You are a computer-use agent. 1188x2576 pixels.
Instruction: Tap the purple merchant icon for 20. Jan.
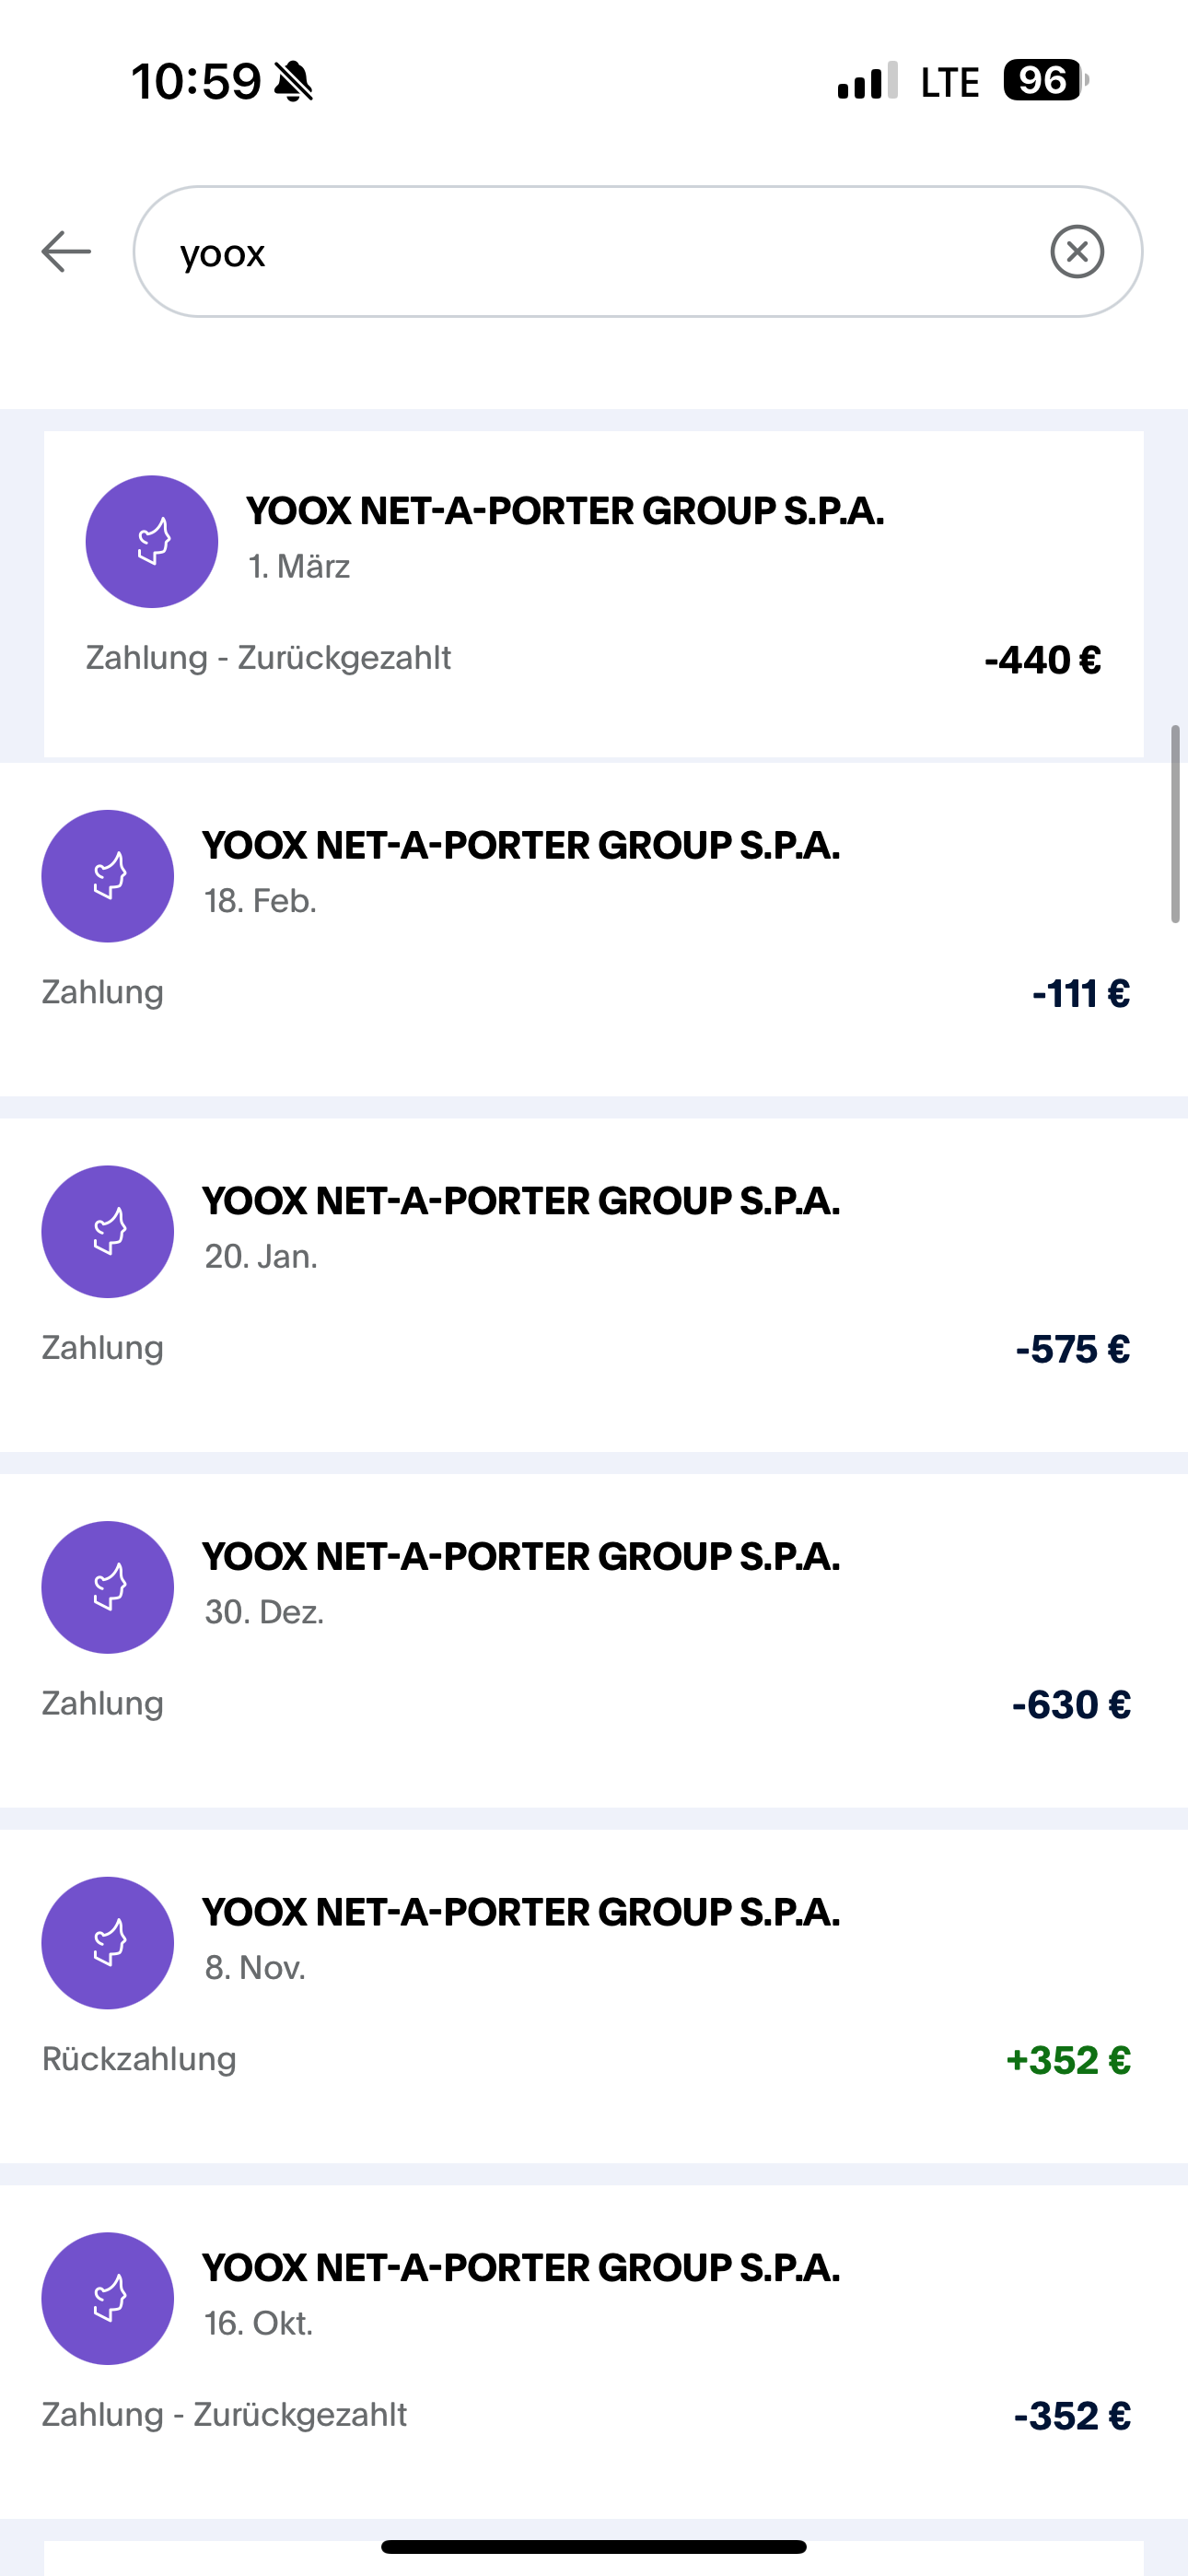click(x=108, y=1231)
